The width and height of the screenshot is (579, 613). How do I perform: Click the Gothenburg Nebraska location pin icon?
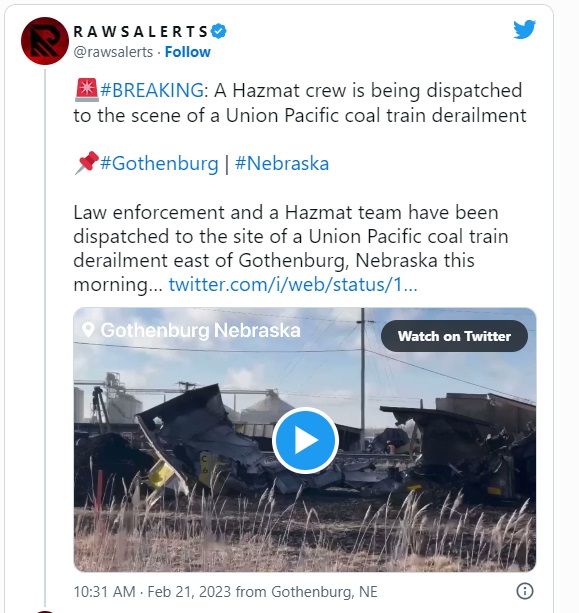(x=88, y=330)
